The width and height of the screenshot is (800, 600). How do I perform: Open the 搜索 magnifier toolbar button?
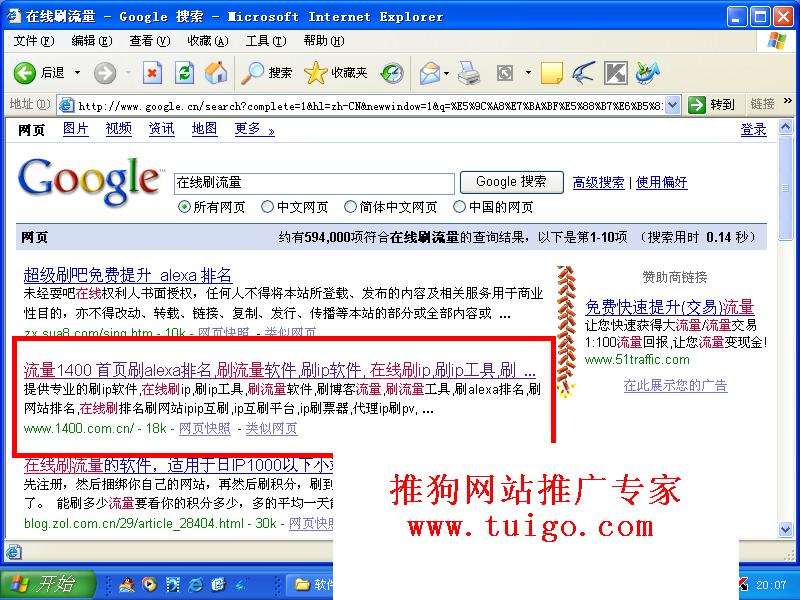(266, 73)
